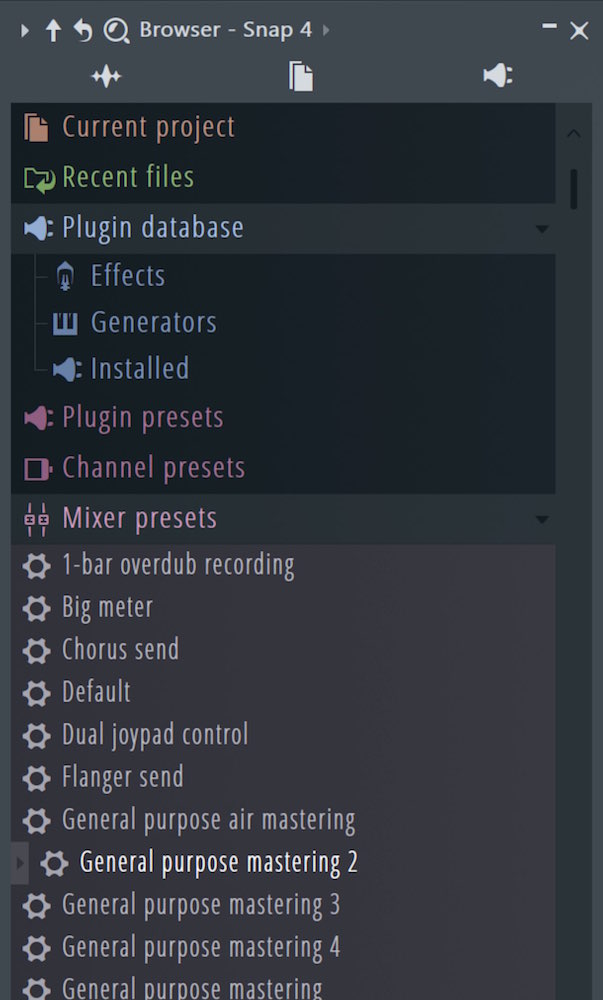Open the audio waveform tab icon
Viewport: 603px width, 1000px height.
pyautogui.click(x=106, y=77)
